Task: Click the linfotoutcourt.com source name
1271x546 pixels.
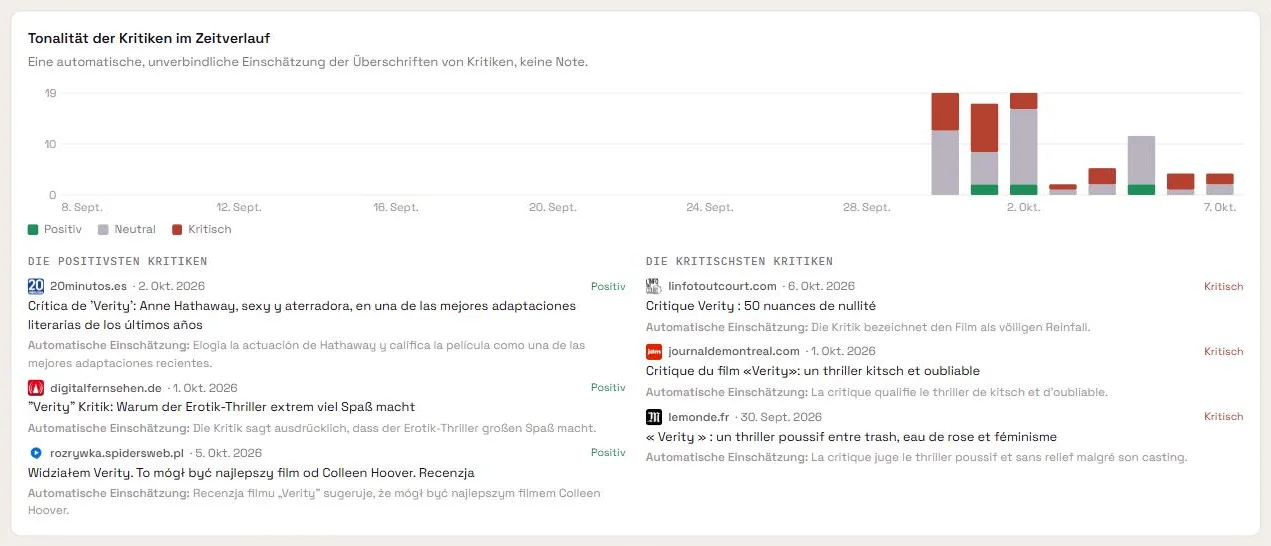Action: pyautogui.click(x=722, y=286)
